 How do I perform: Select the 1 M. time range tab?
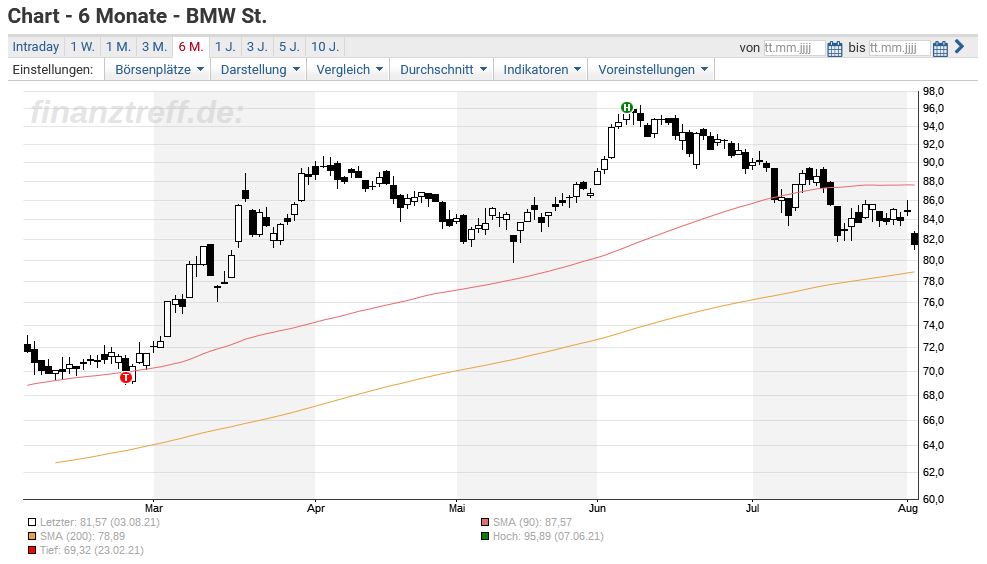pyautogui.click(x=118, y=47)
